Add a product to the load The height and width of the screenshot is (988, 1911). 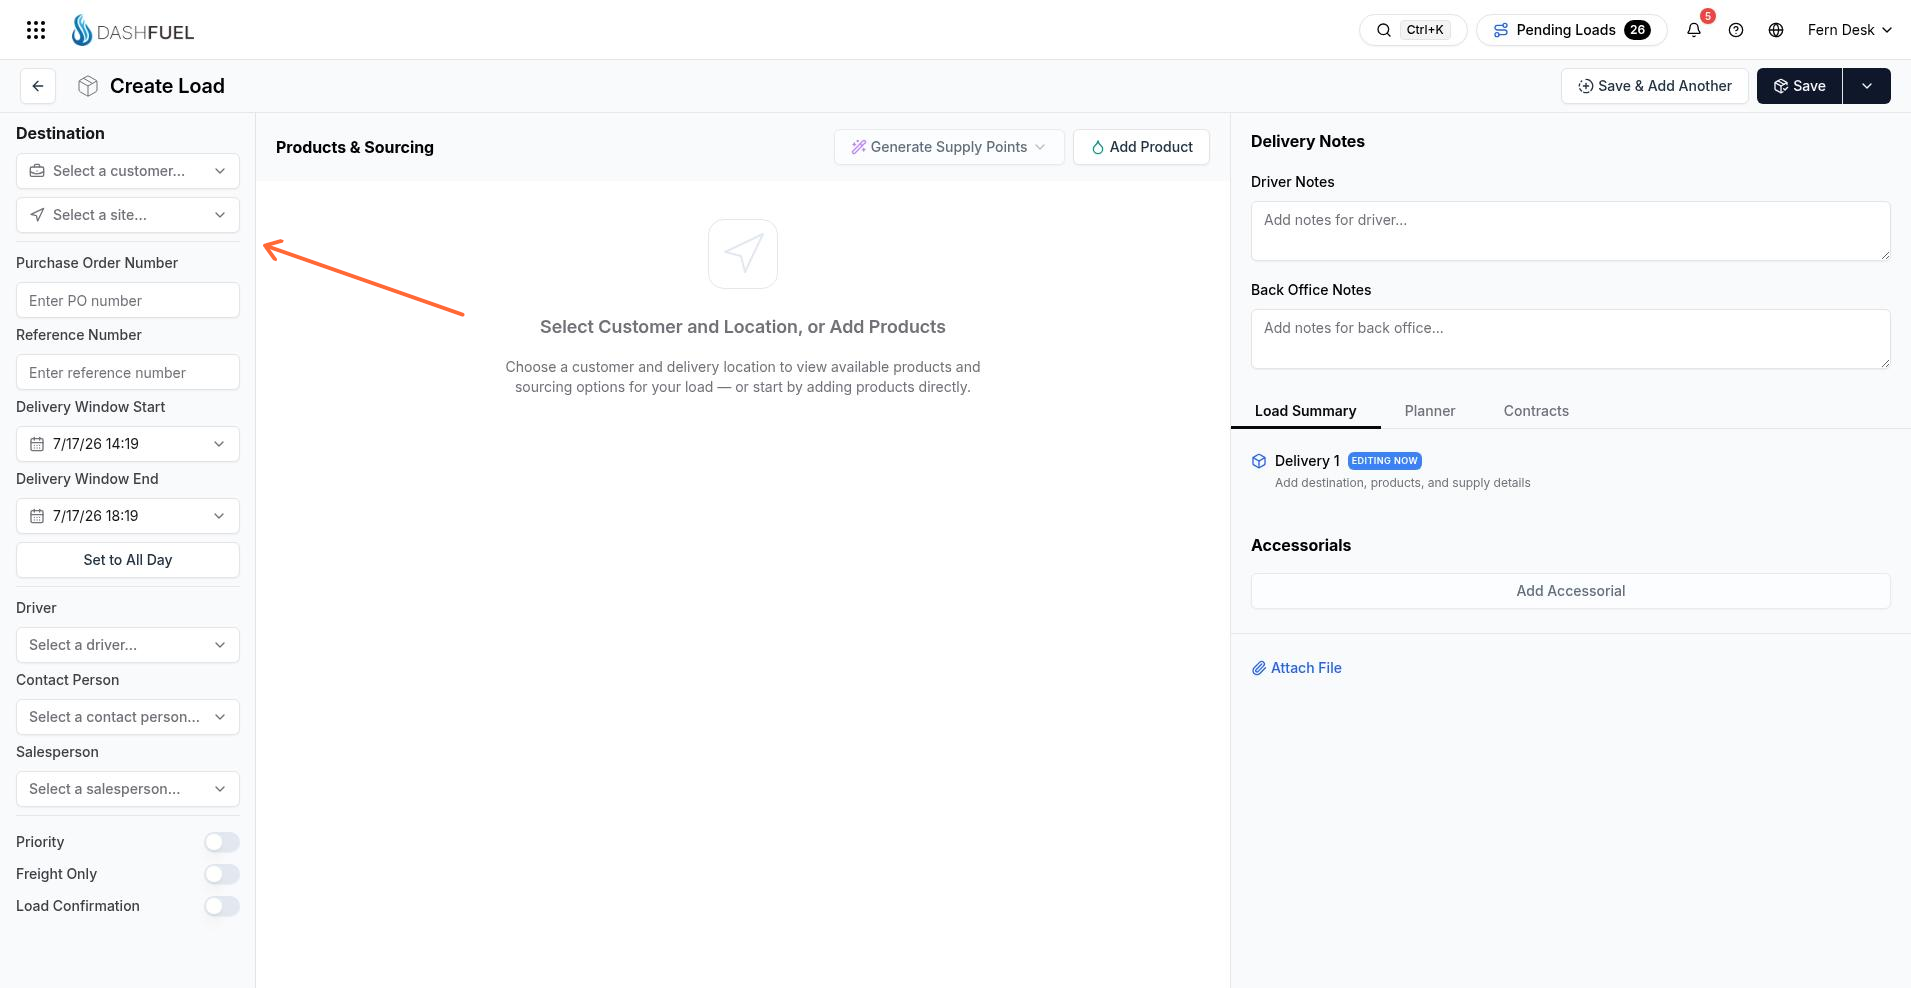[1141, 147]
